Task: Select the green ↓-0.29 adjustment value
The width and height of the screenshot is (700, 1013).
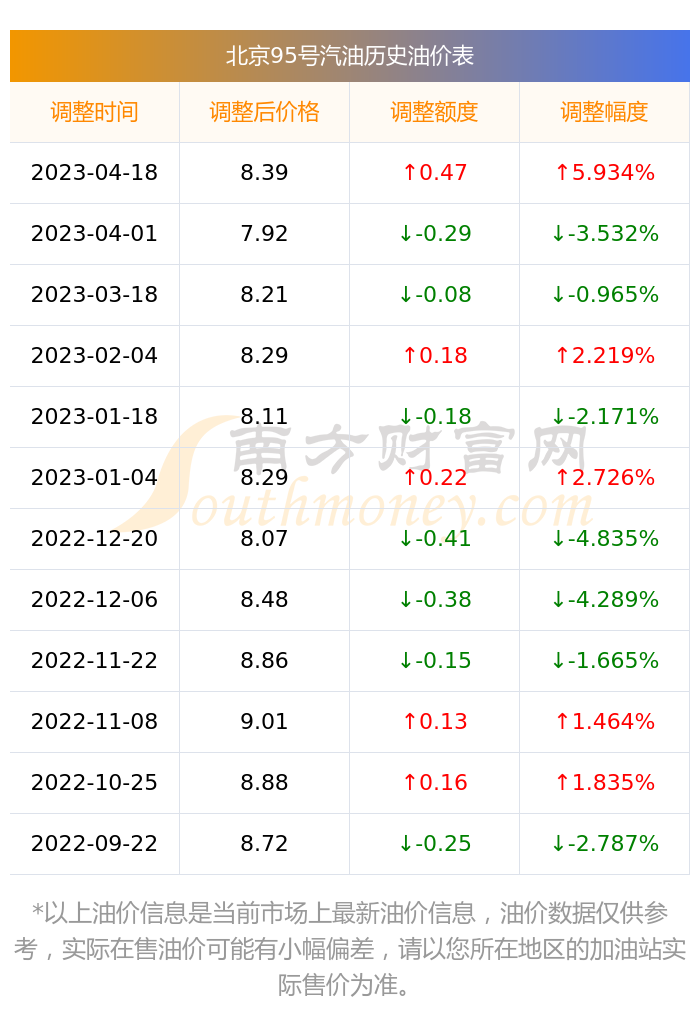Action: [435, 233]
